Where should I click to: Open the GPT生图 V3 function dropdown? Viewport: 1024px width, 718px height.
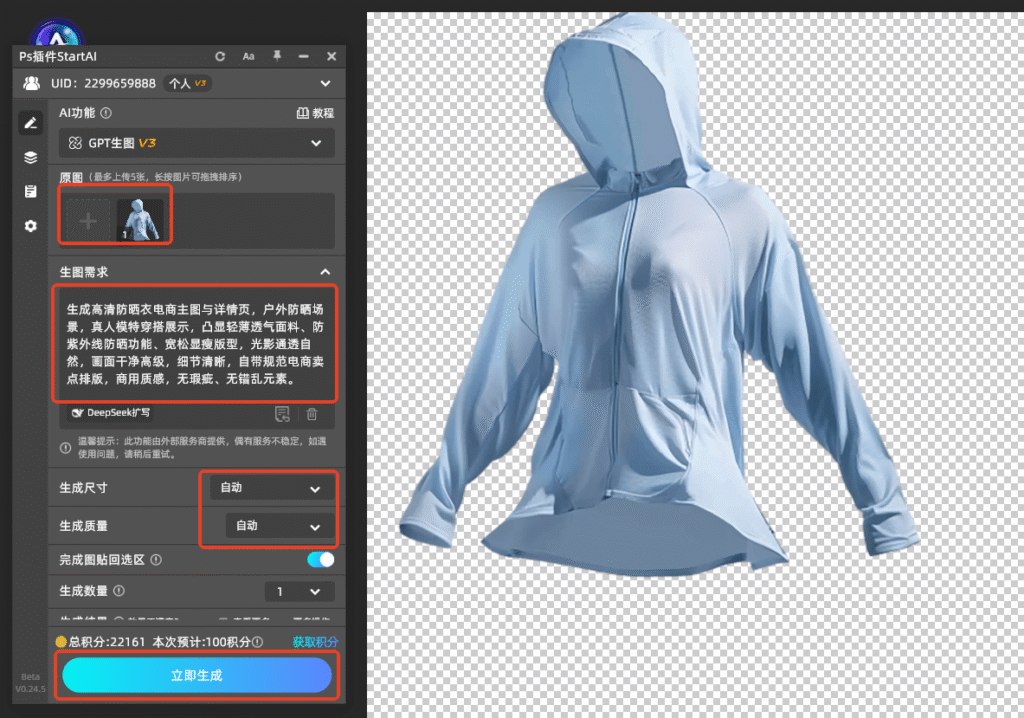pos(197,143)
